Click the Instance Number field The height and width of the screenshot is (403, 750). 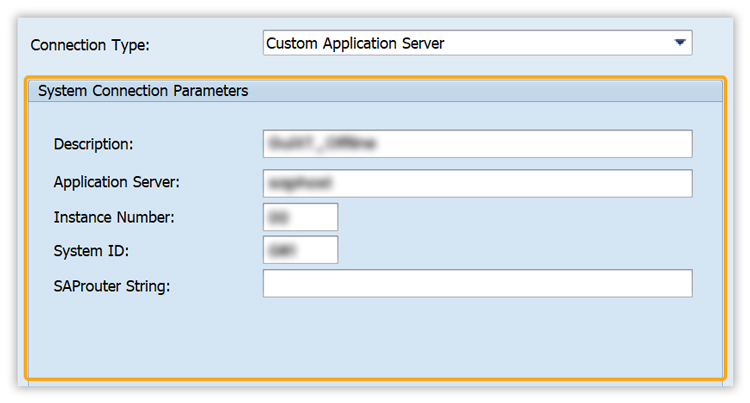[300, 217]
